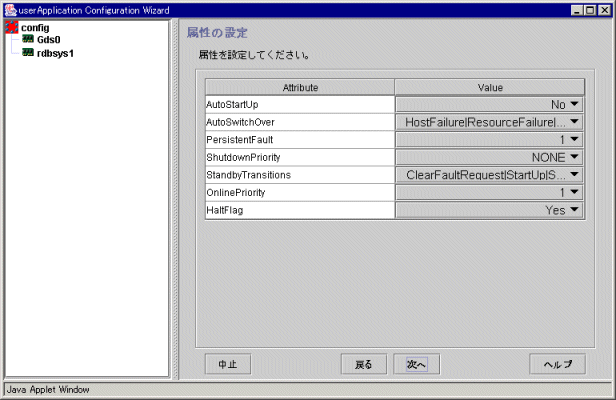
Task: Click the 次へ next button
Action: [x=417, y=365]
